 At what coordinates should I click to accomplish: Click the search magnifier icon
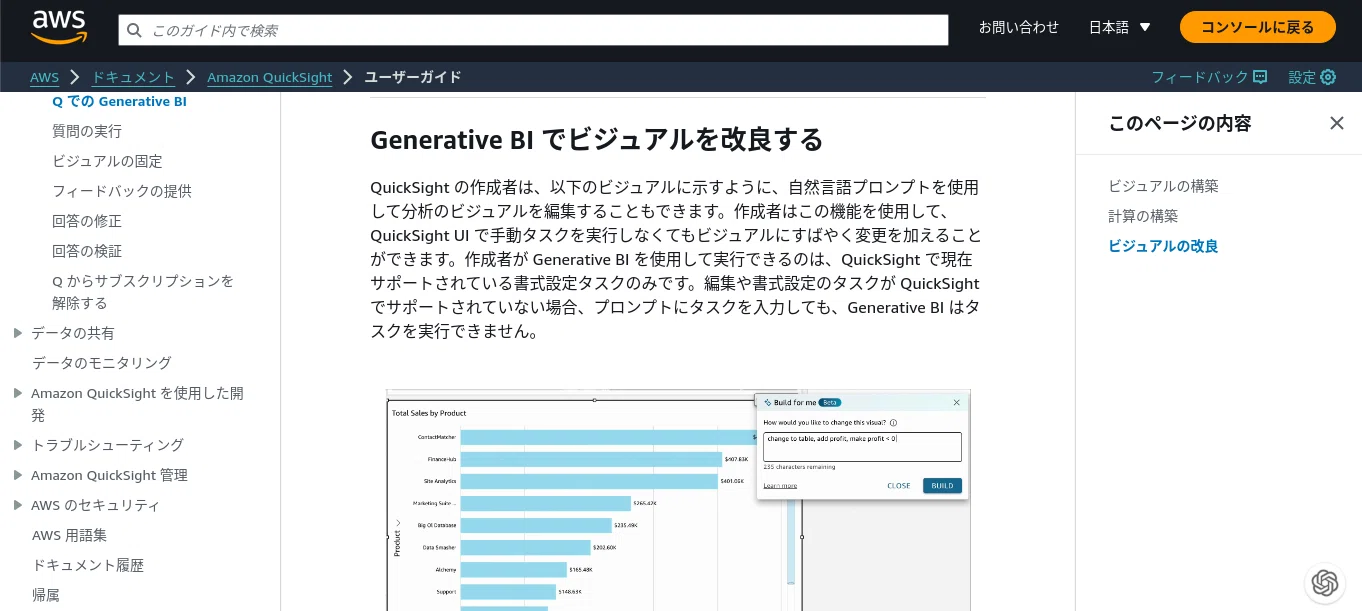coord(135,31)
